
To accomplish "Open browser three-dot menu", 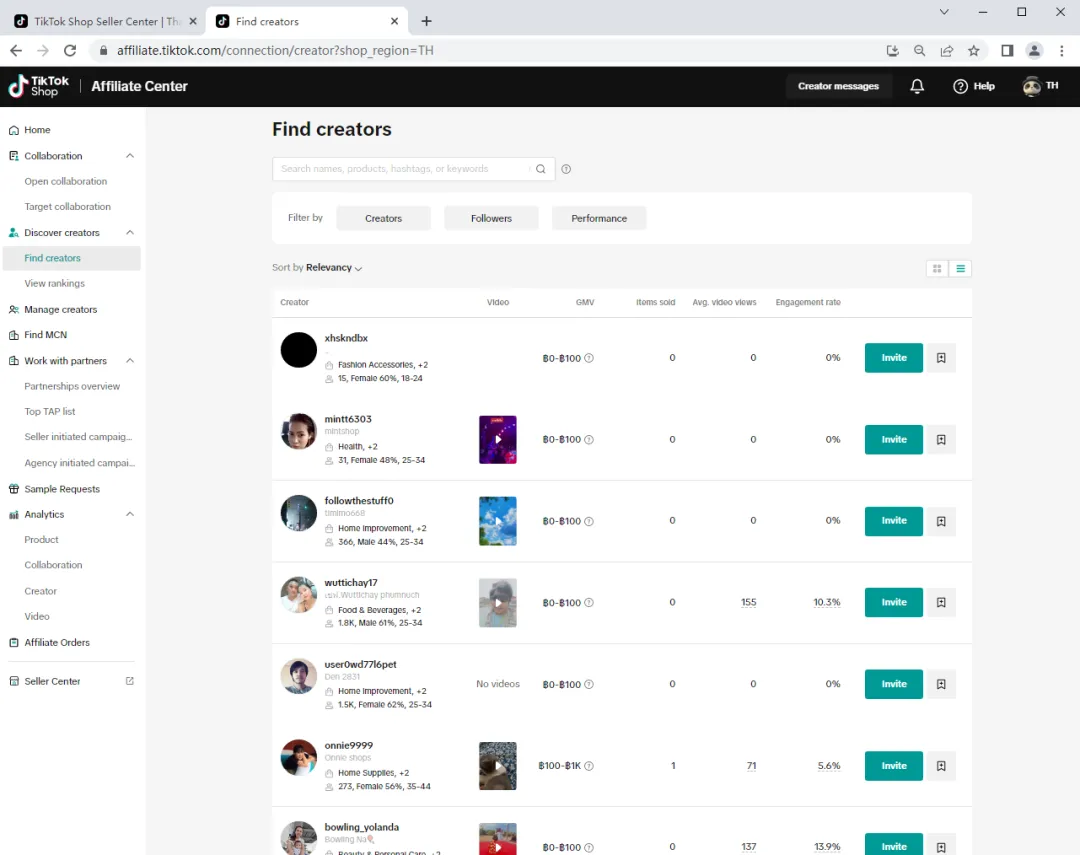I will click(x=1061, y=50).
